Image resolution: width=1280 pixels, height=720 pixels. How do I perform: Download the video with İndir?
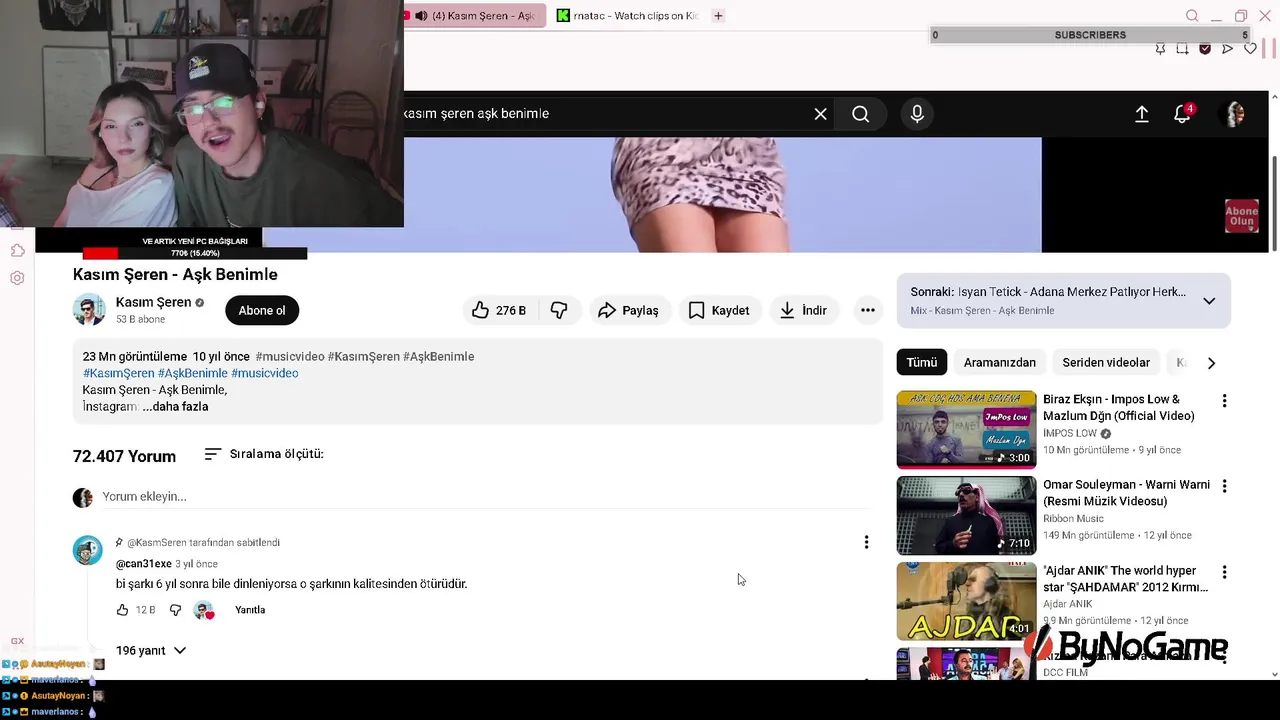804,310
